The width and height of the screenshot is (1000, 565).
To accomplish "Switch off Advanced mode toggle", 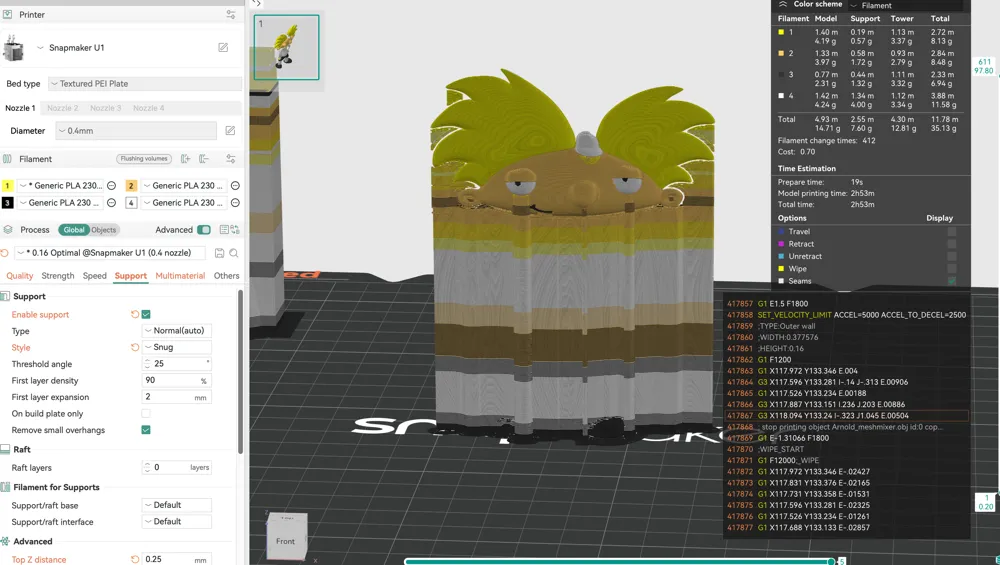I will click(204, 230).
